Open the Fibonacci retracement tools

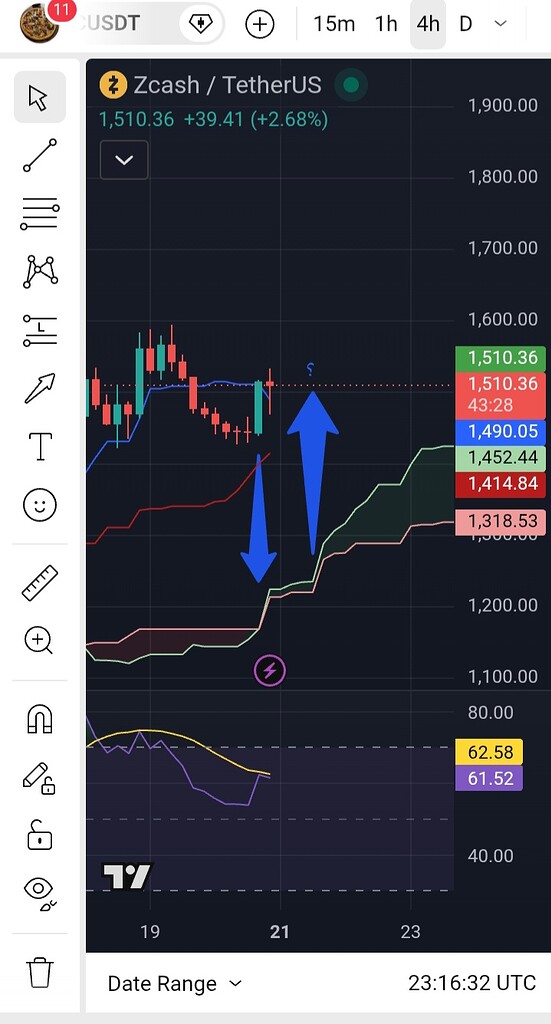[40, 214]
